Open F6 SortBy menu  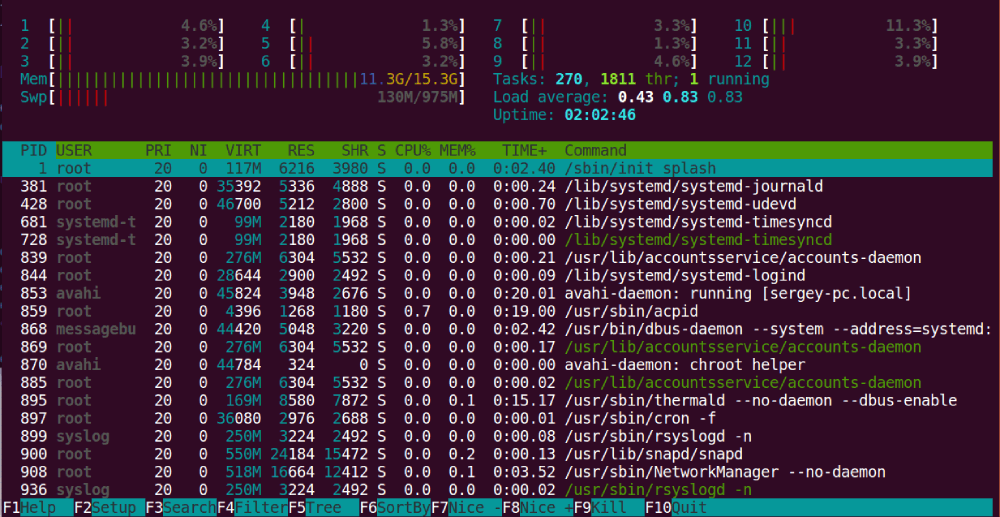click(x=395, y=508)
